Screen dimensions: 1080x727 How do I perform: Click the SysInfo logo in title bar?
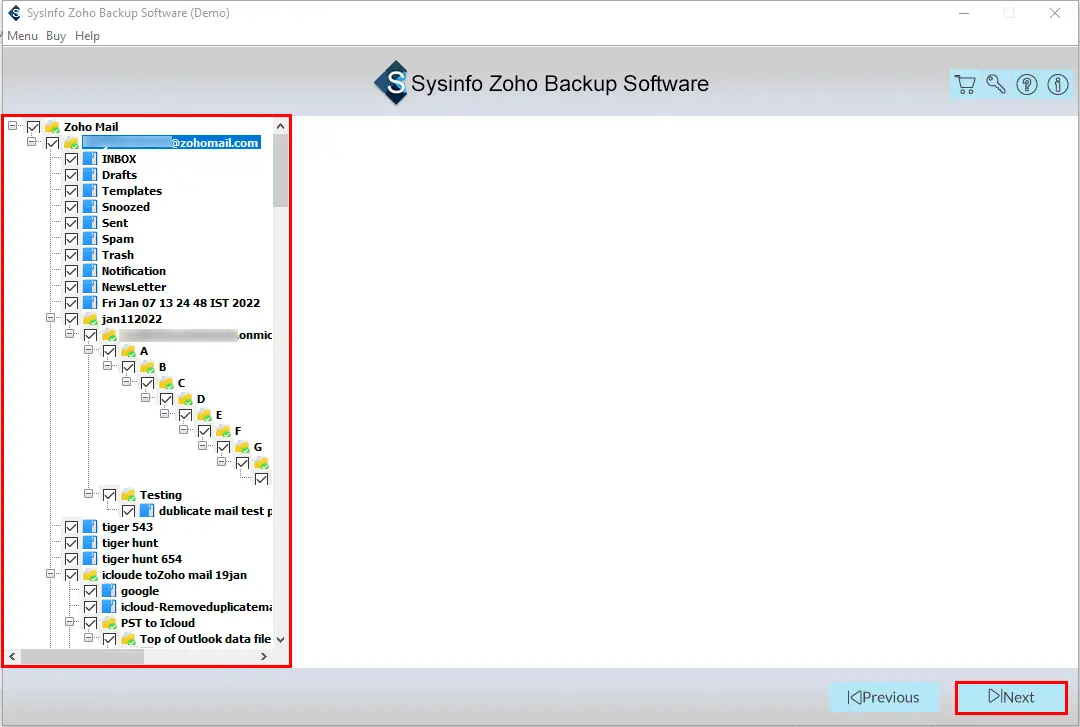[14, 12]
